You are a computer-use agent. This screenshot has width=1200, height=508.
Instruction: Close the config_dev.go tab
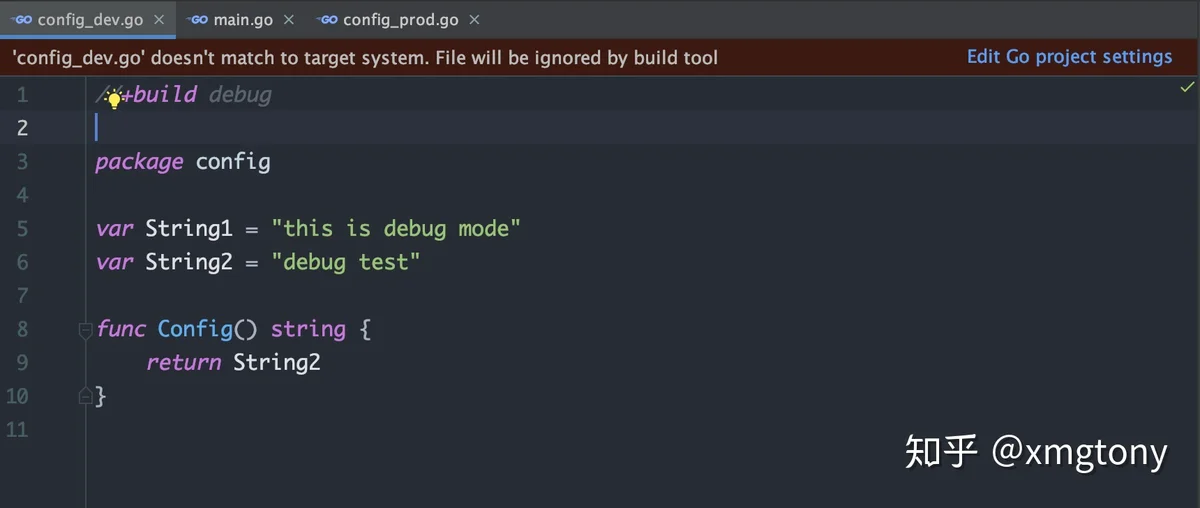click(159, 20)
